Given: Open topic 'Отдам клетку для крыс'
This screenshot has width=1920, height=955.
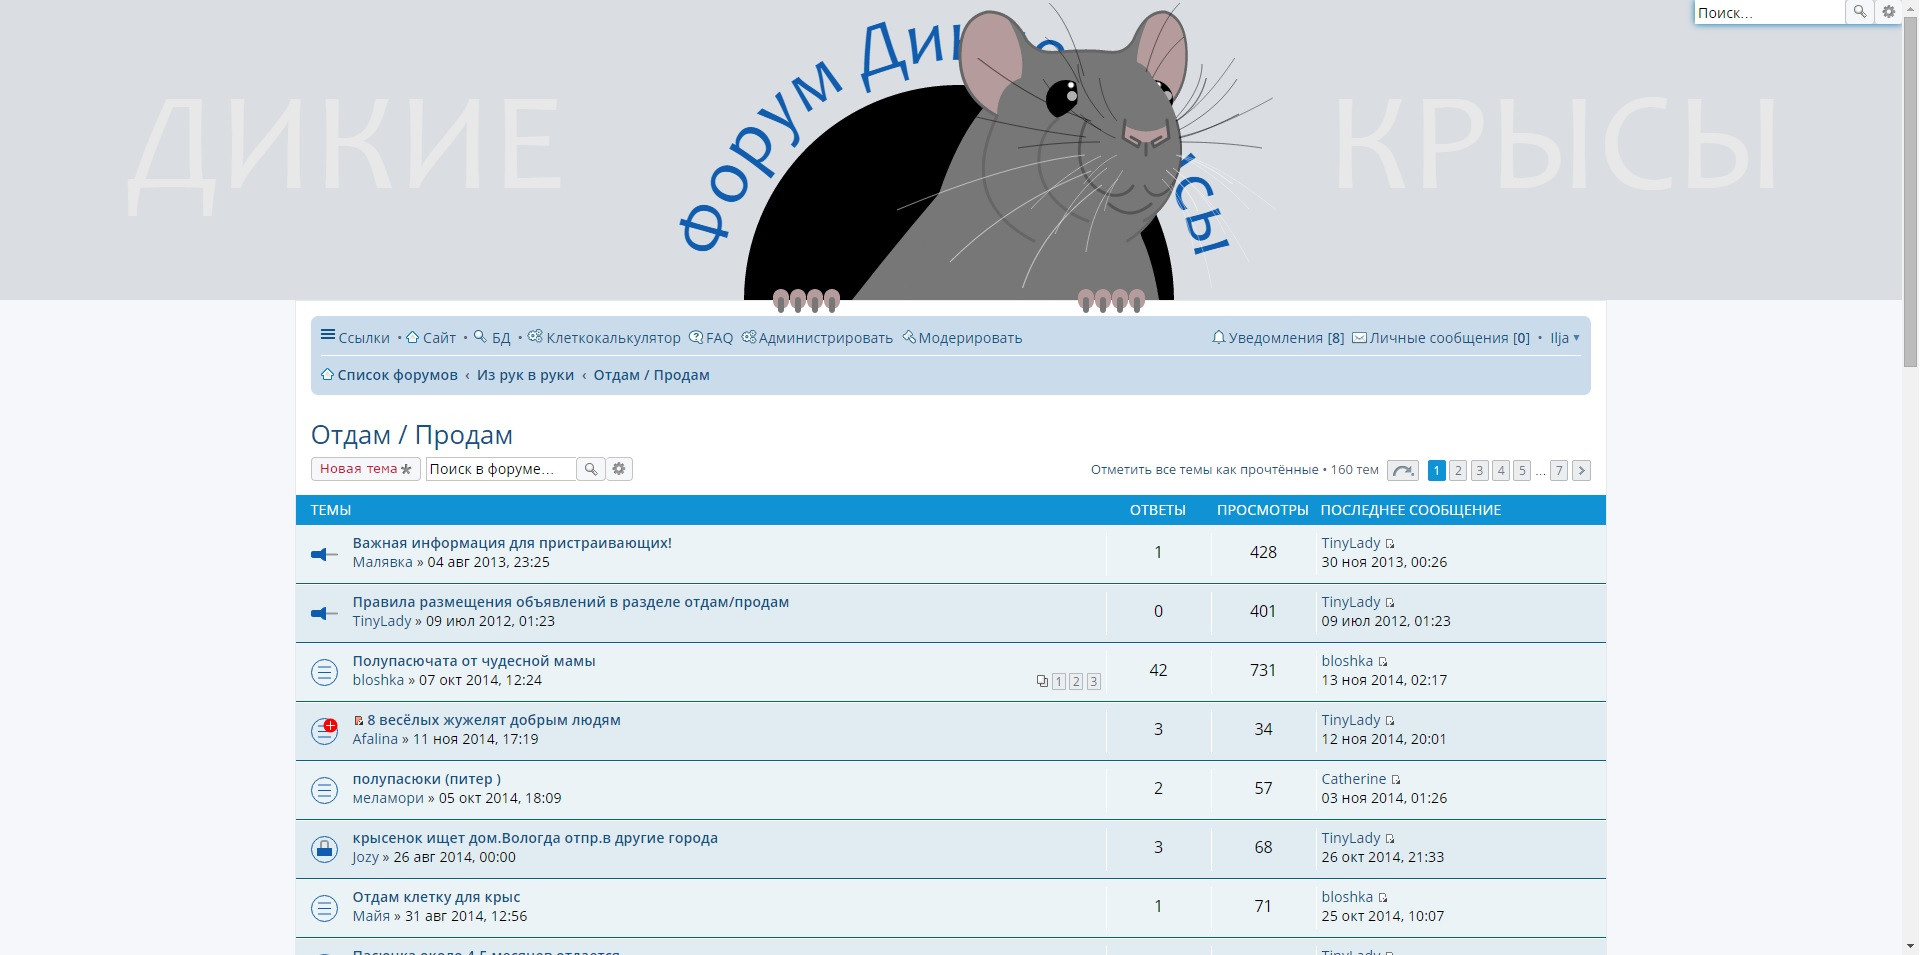Looking at the screenshot, I should point(436,897).
